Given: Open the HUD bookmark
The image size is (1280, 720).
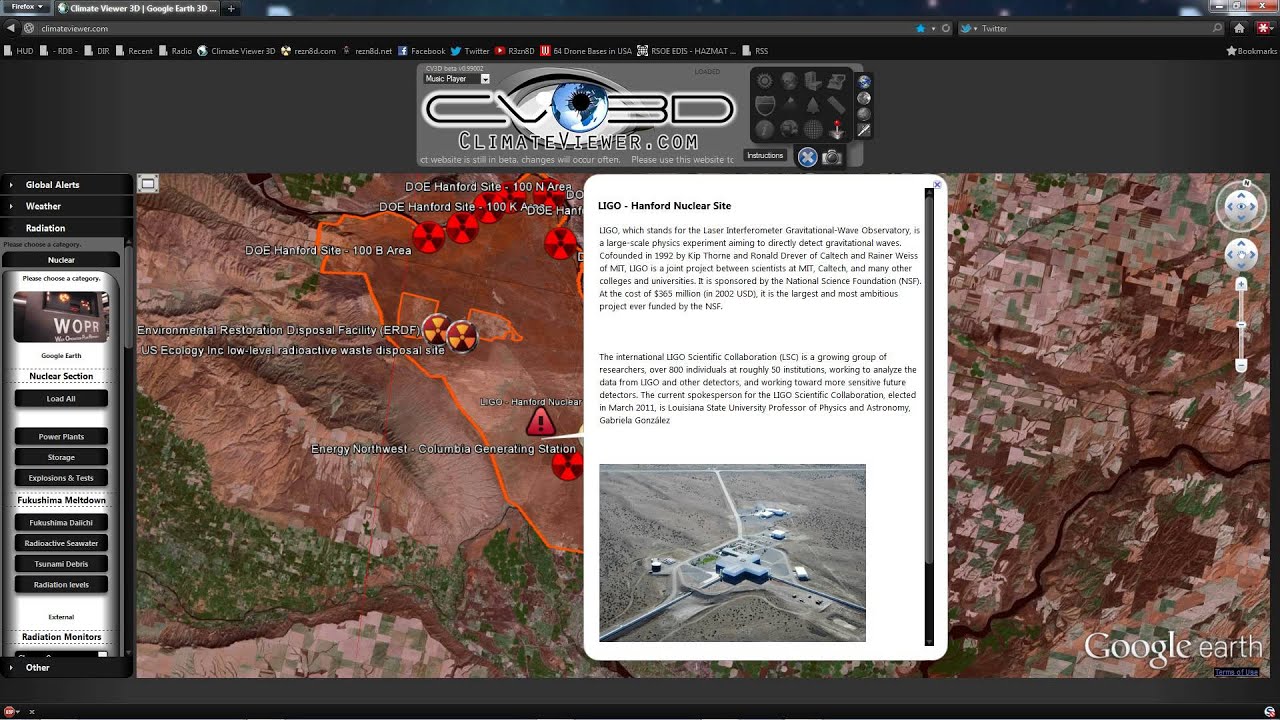Looking at the screenshot, I should 19,51.
